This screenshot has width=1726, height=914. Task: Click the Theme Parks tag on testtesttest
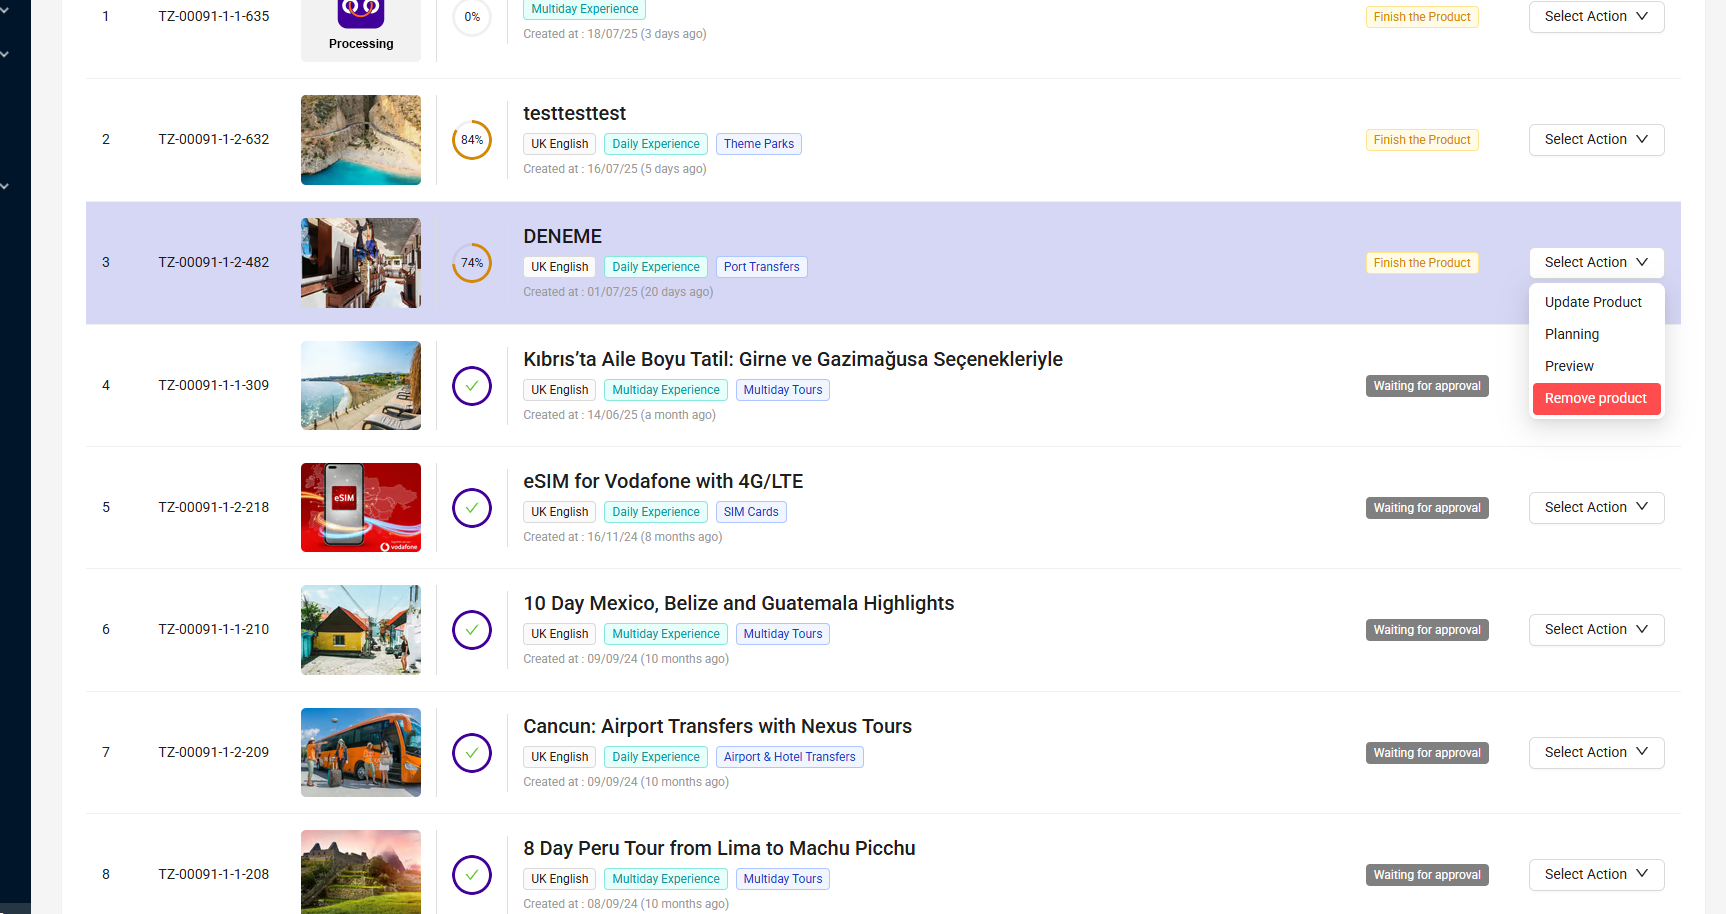click(759, 144)
